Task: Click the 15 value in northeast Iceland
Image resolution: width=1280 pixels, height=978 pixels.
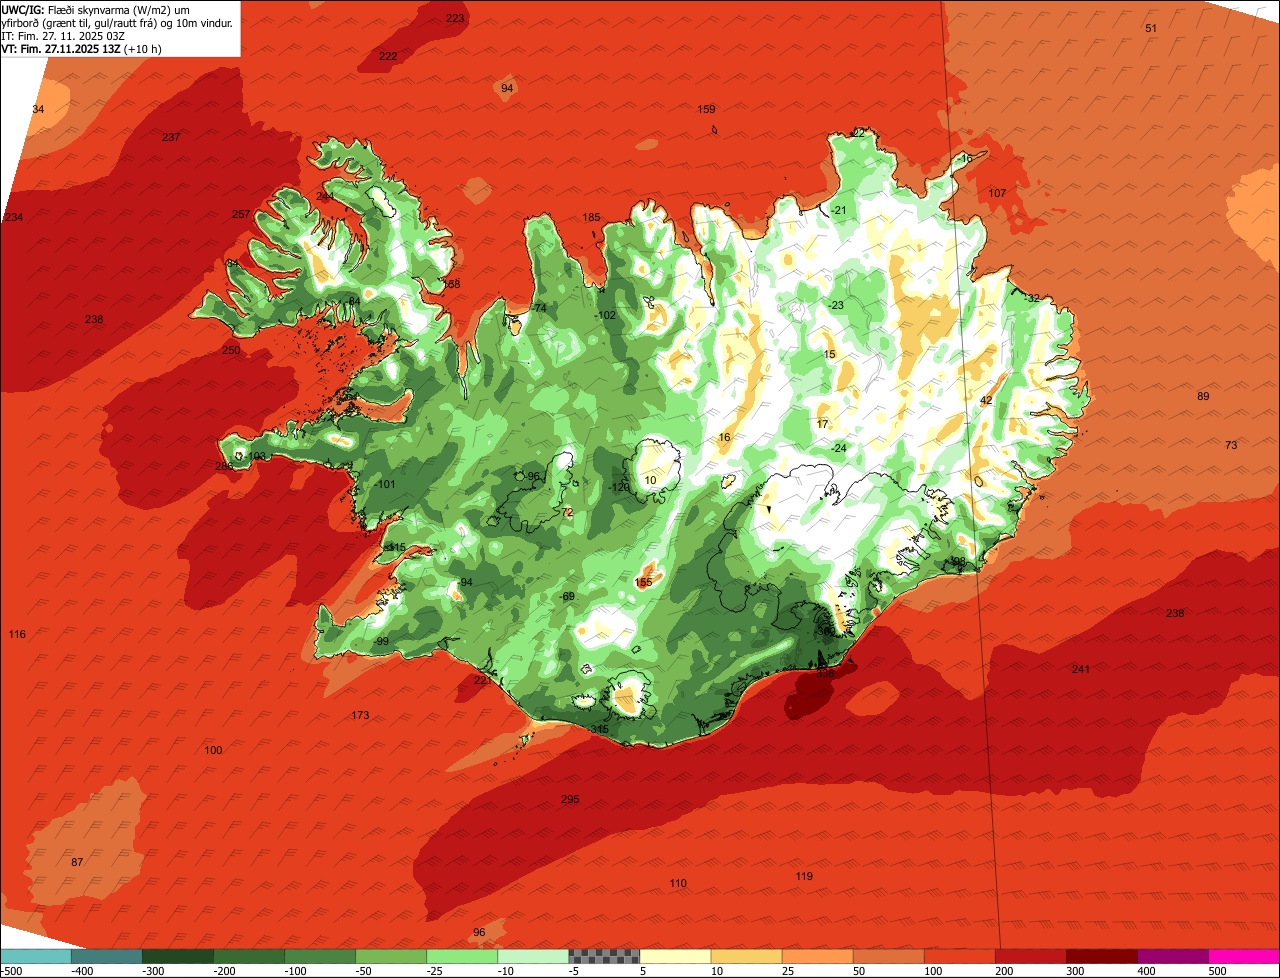Action: (x=829, y=354)
